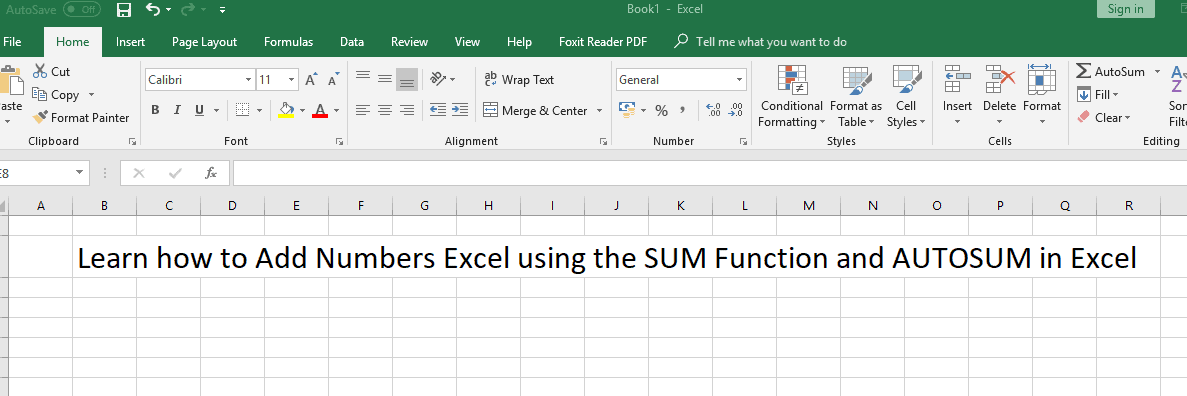This screenshot has height=396, width=1187.
Task: Open Font dialog launcher
Action: coord(339,142)
